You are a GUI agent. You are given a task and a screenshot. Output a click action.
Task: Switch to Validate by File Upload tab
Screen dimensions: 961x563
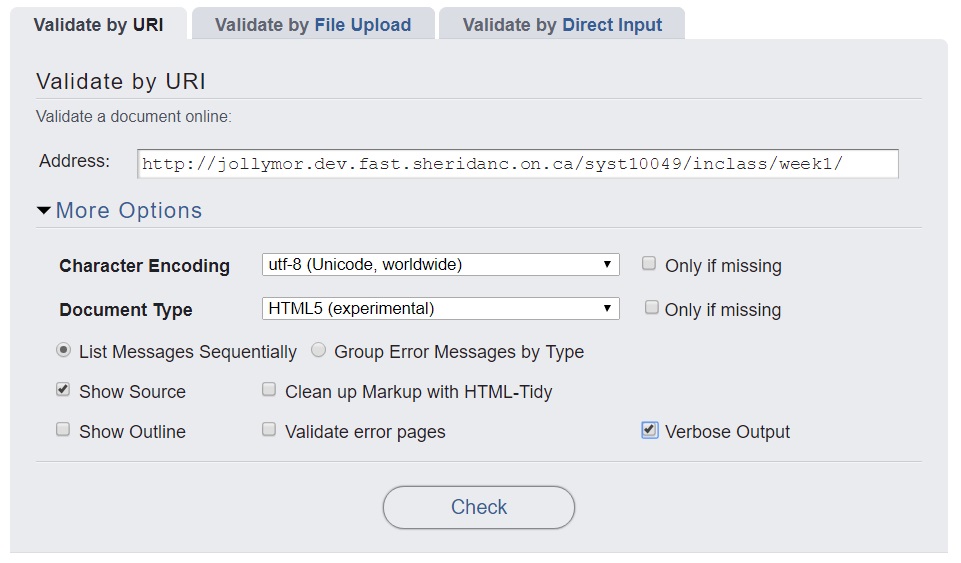313,25
